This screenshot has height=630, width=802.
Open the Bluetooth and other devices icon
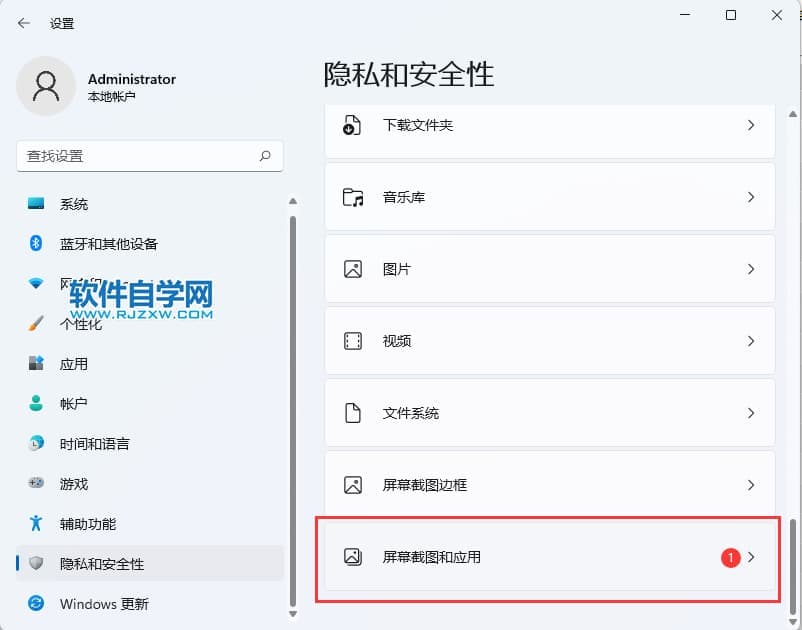pyautogui.click(x=36, y=244)
